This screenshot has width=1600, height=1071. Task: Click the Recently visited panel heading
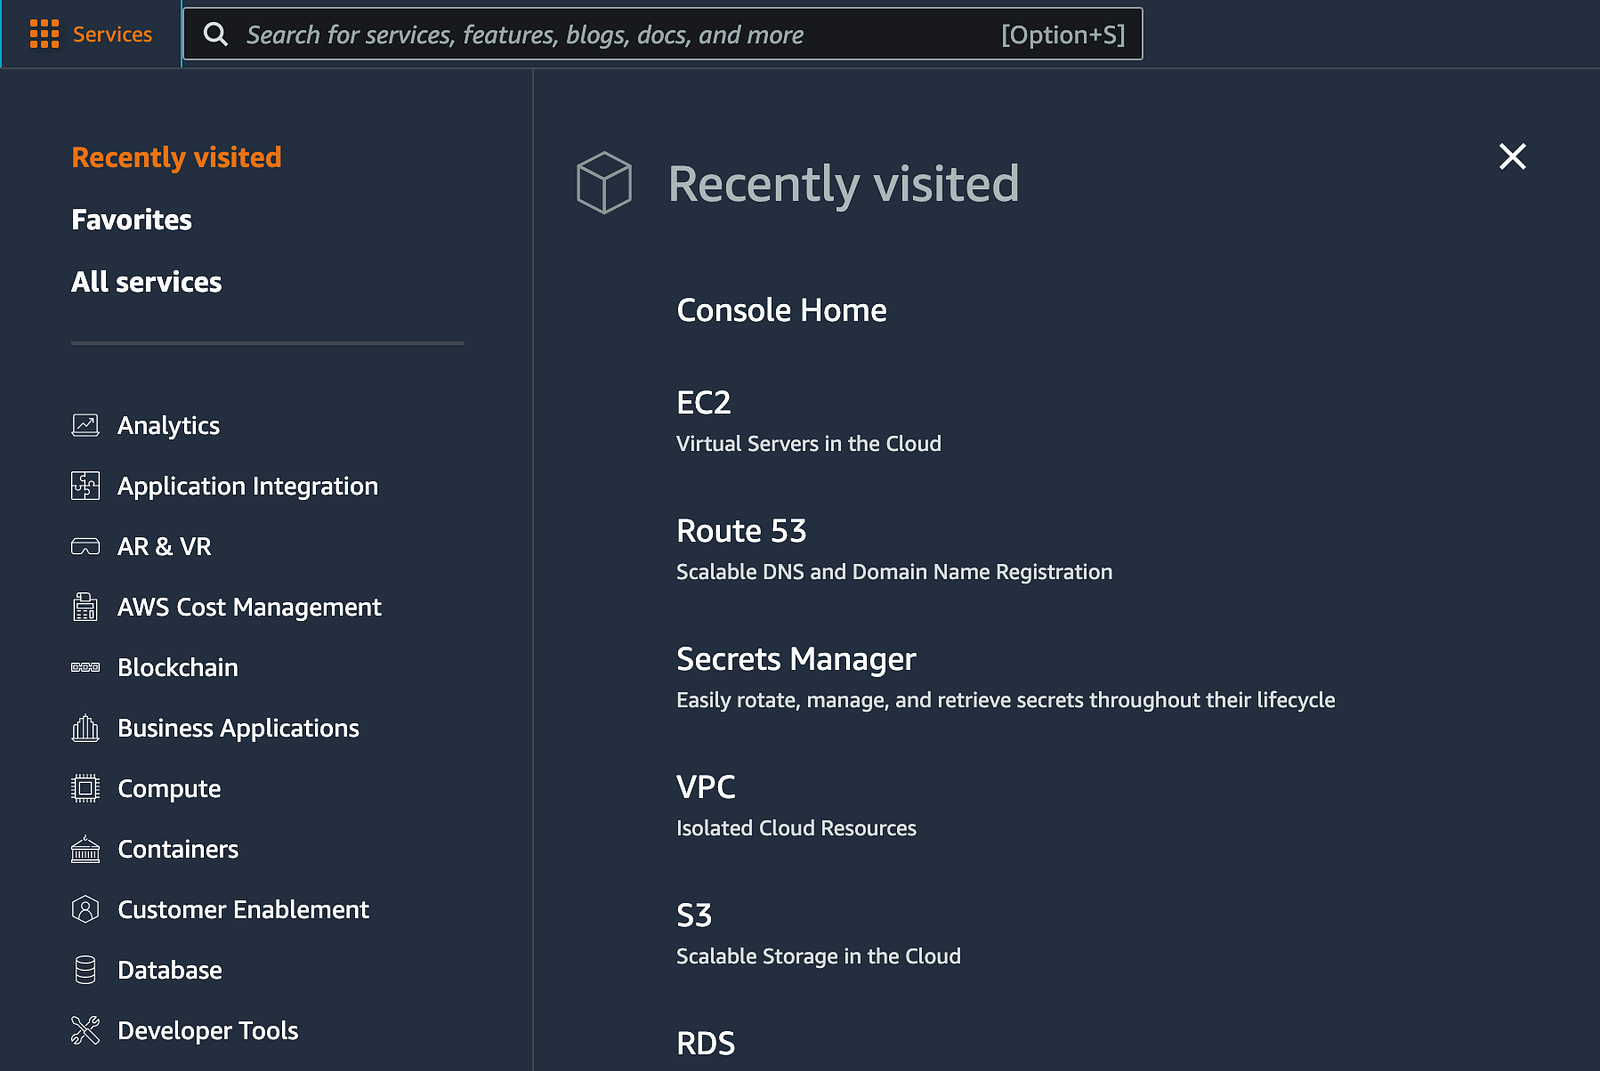(x=844, y=184)
